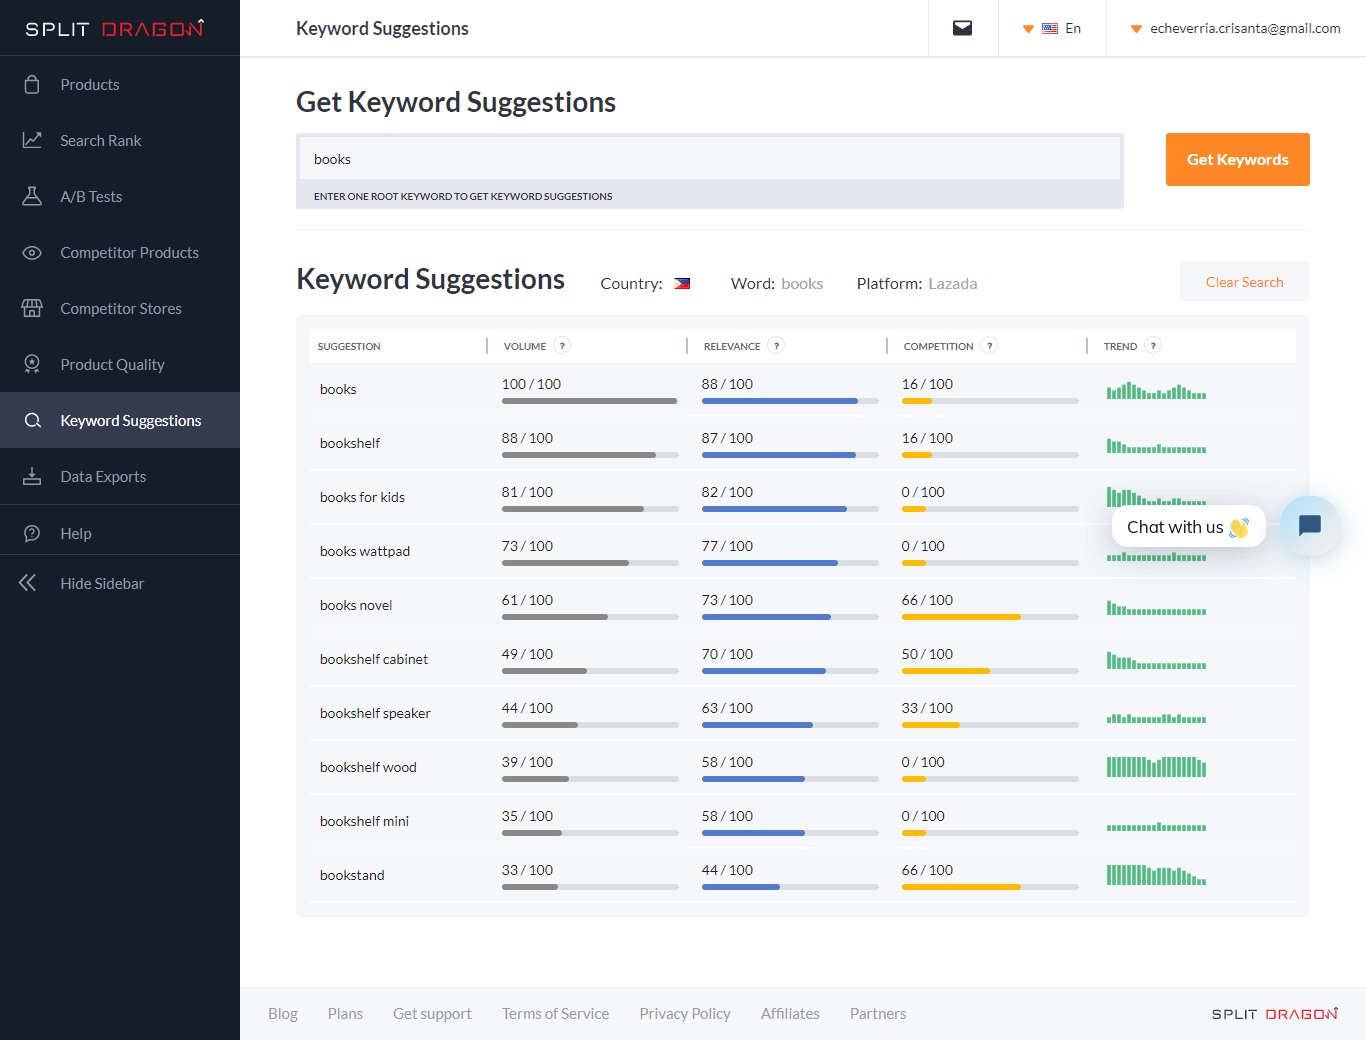Click the SUGGESTION column header
The height and width of the screenshot is (1040, 1366).
click(x=349, y=346)
